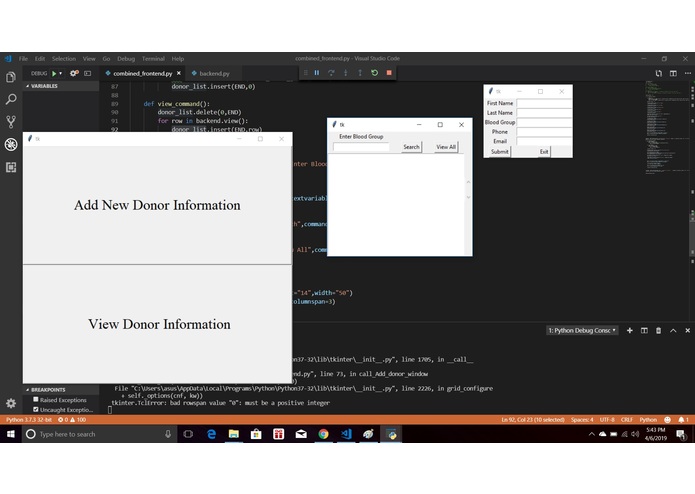Open the Debug menu
The height and width of the screenshot is (494, 695).
126,58
